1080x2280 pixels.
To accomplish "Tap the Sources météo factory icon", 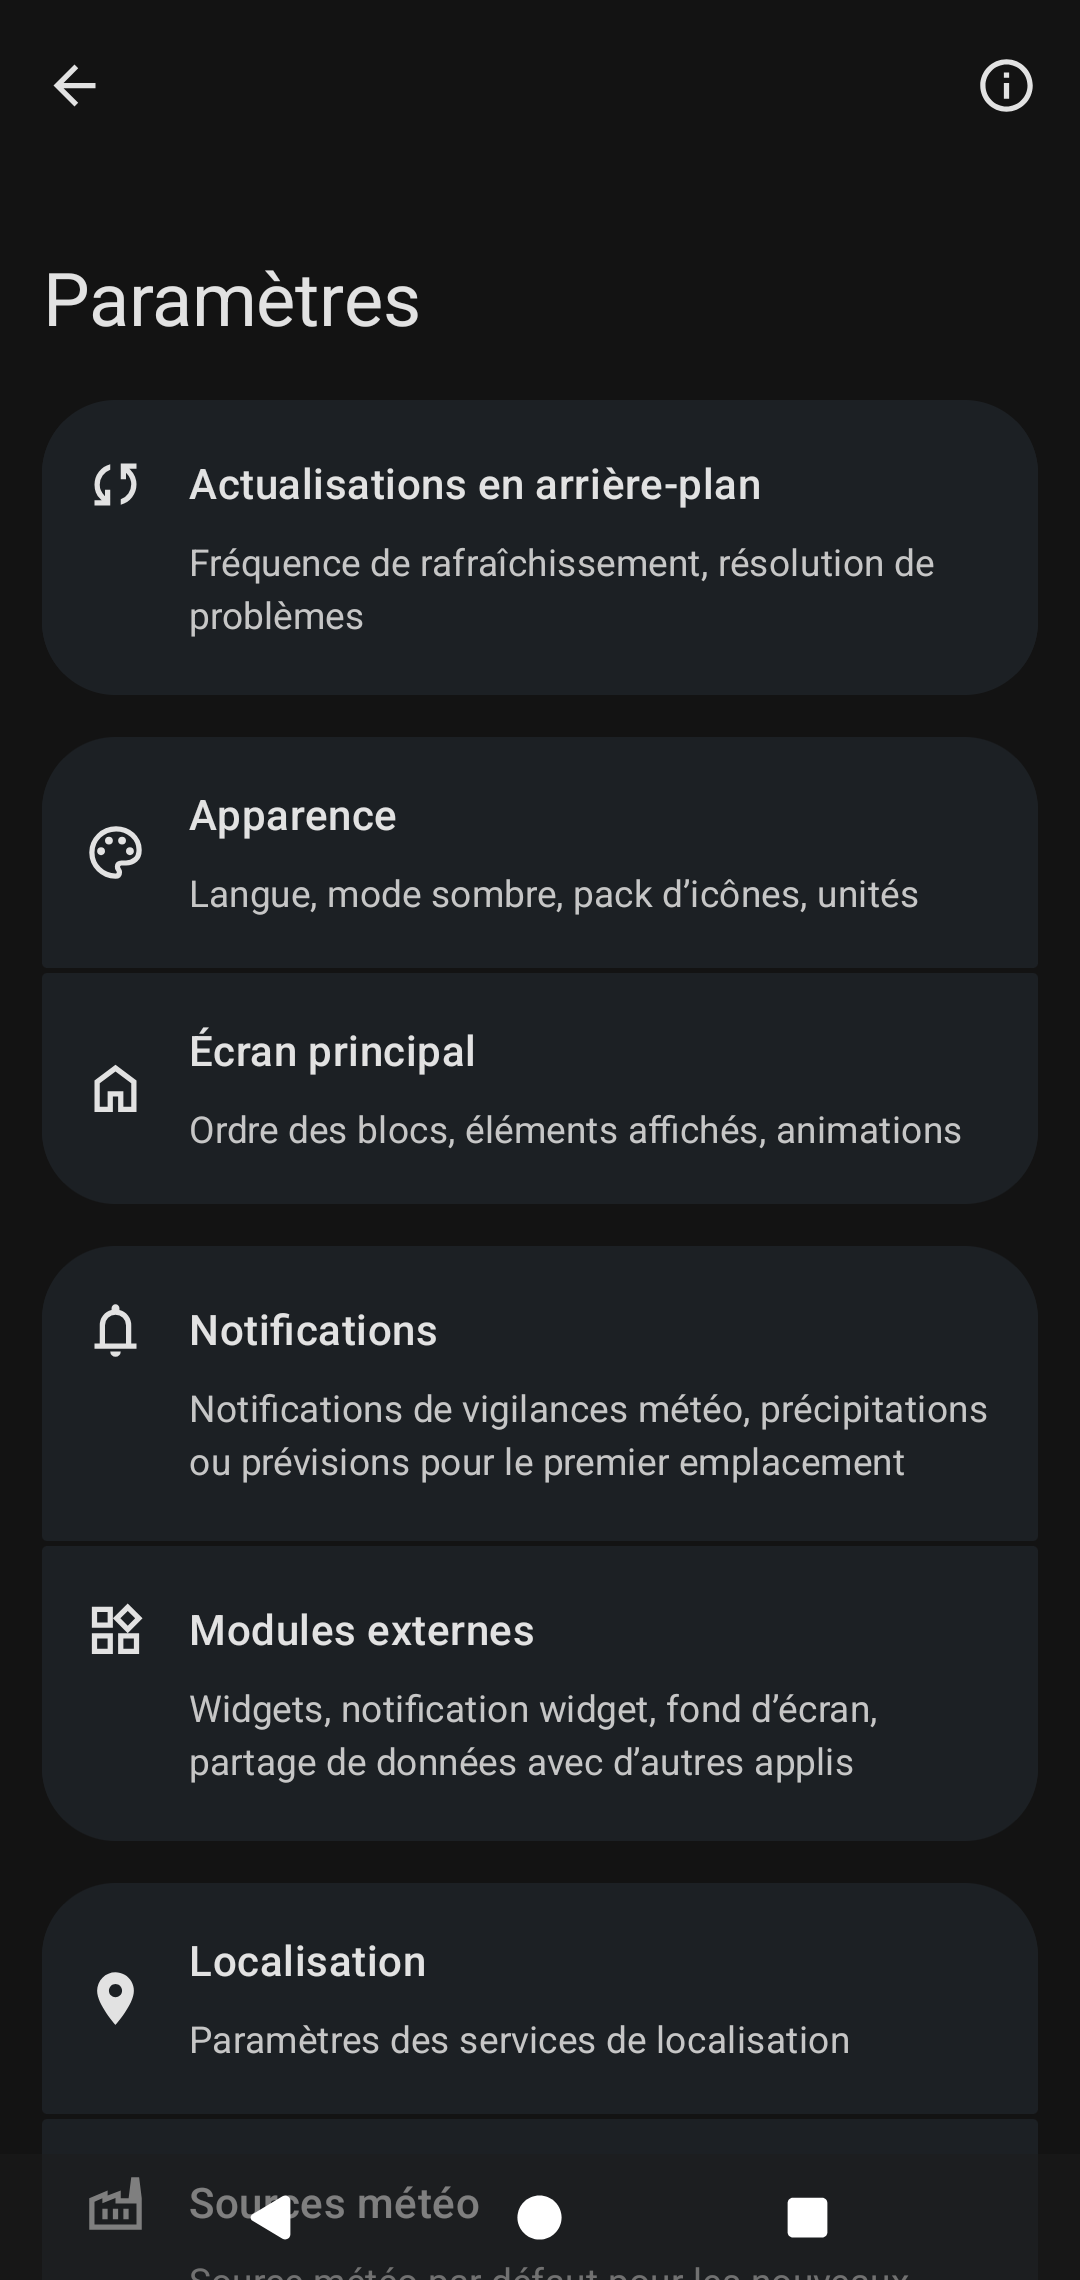I will point(116,2204).
